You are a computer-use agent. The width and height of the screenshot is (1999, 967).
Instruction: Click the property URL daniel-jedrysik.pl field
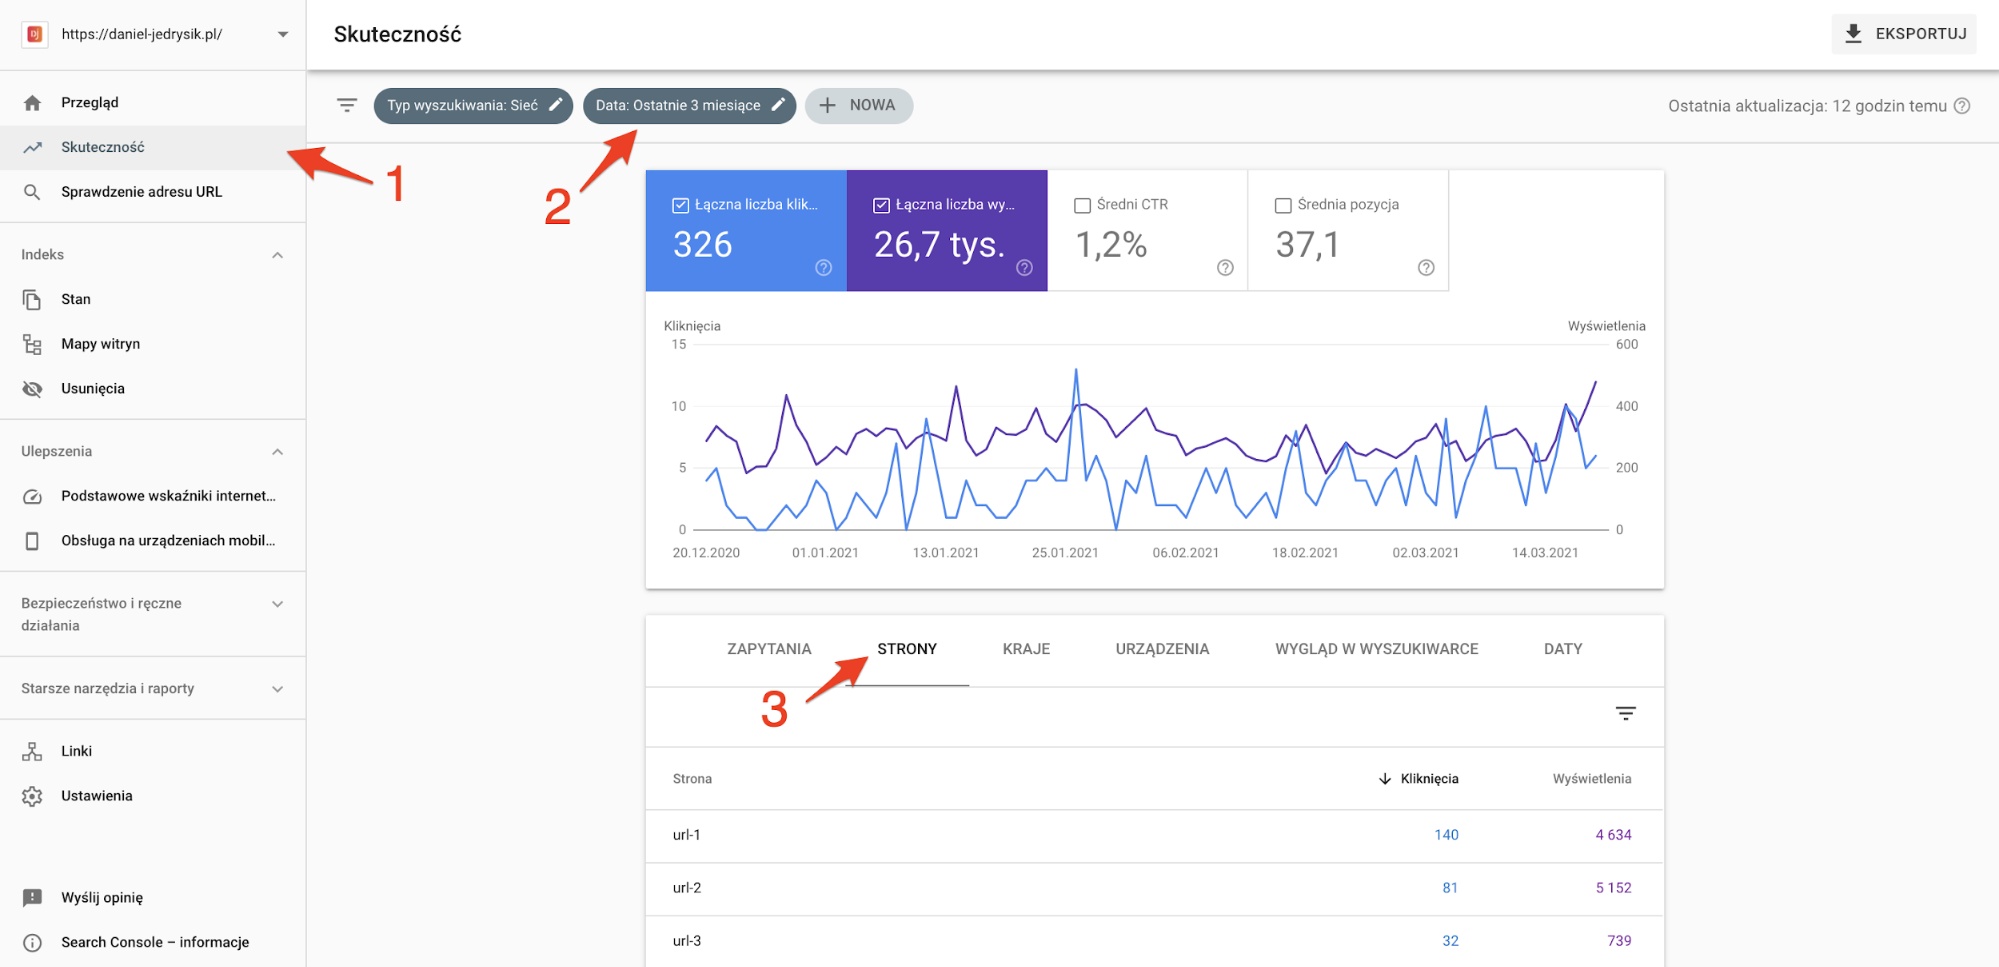pyautogui.click(x=154, y=34)
